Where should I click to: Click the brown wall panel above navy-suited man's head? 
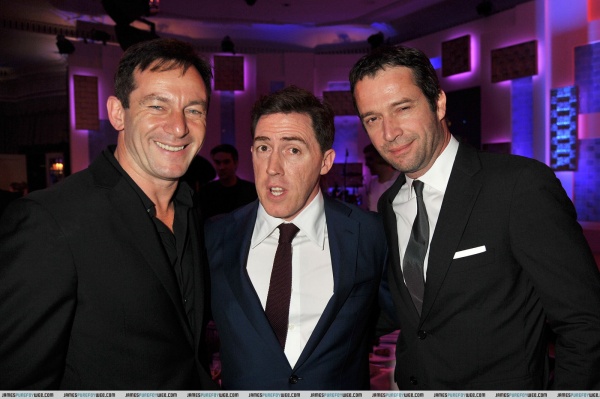pyautogui.click(x=228, y=73)
